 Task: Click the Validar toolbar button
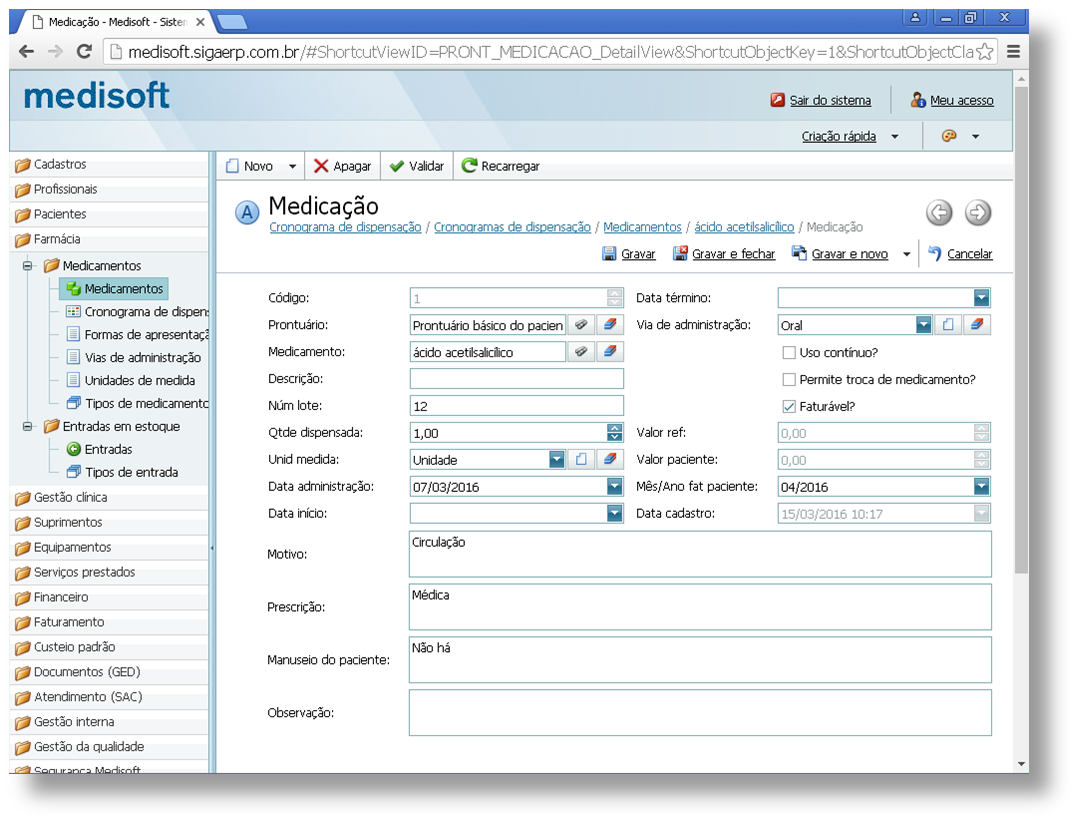click(x=417, y=166)
